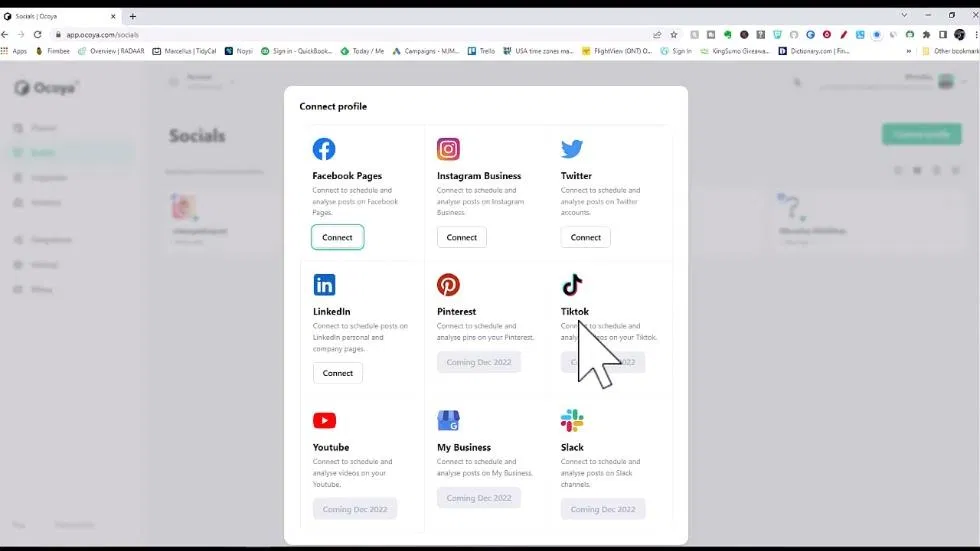Open a new browser tab

point(132,16)
